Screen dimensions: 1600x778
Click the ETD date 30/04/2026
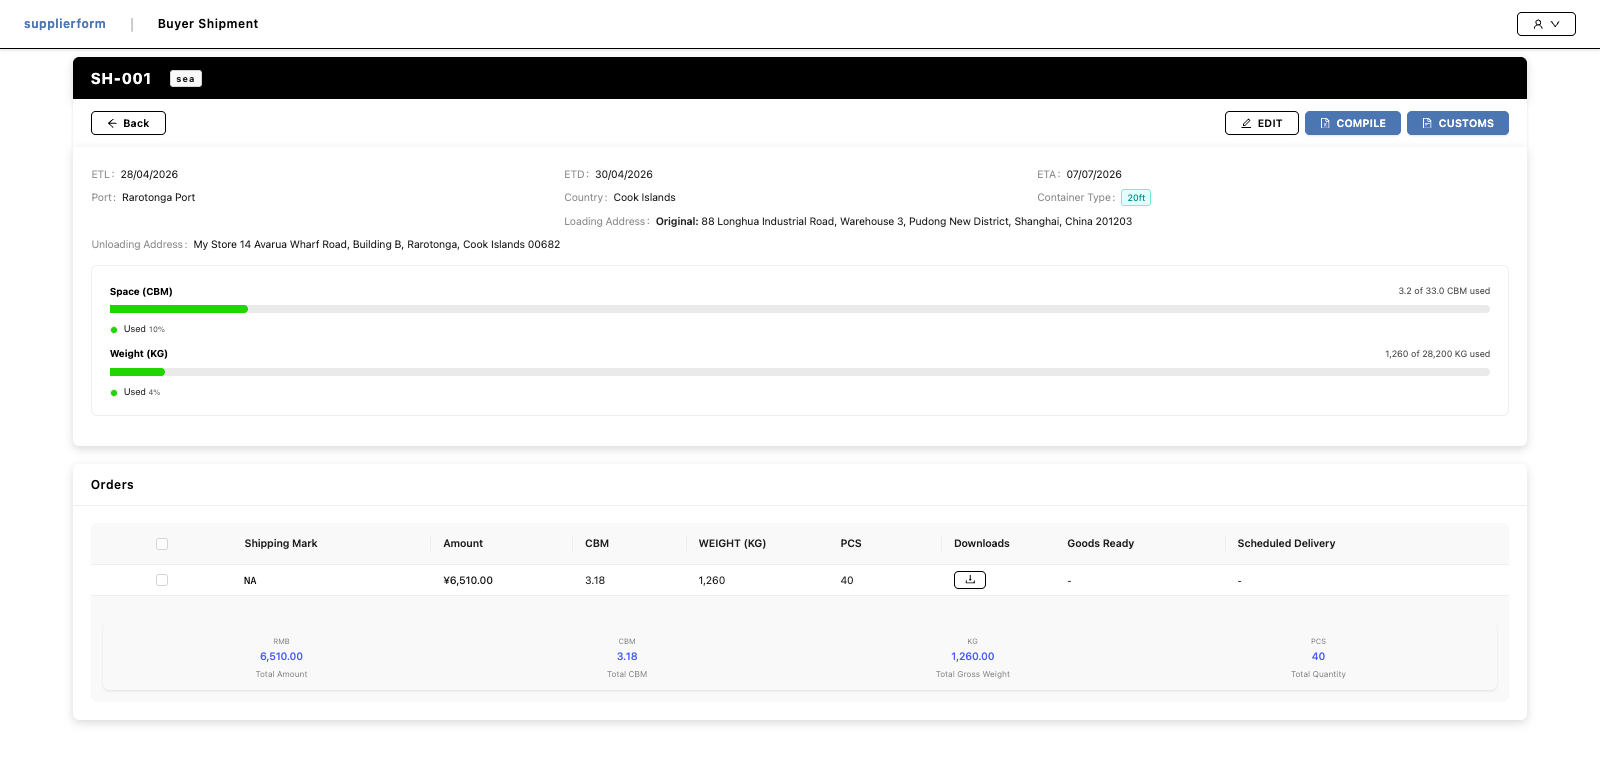(624, 174)
